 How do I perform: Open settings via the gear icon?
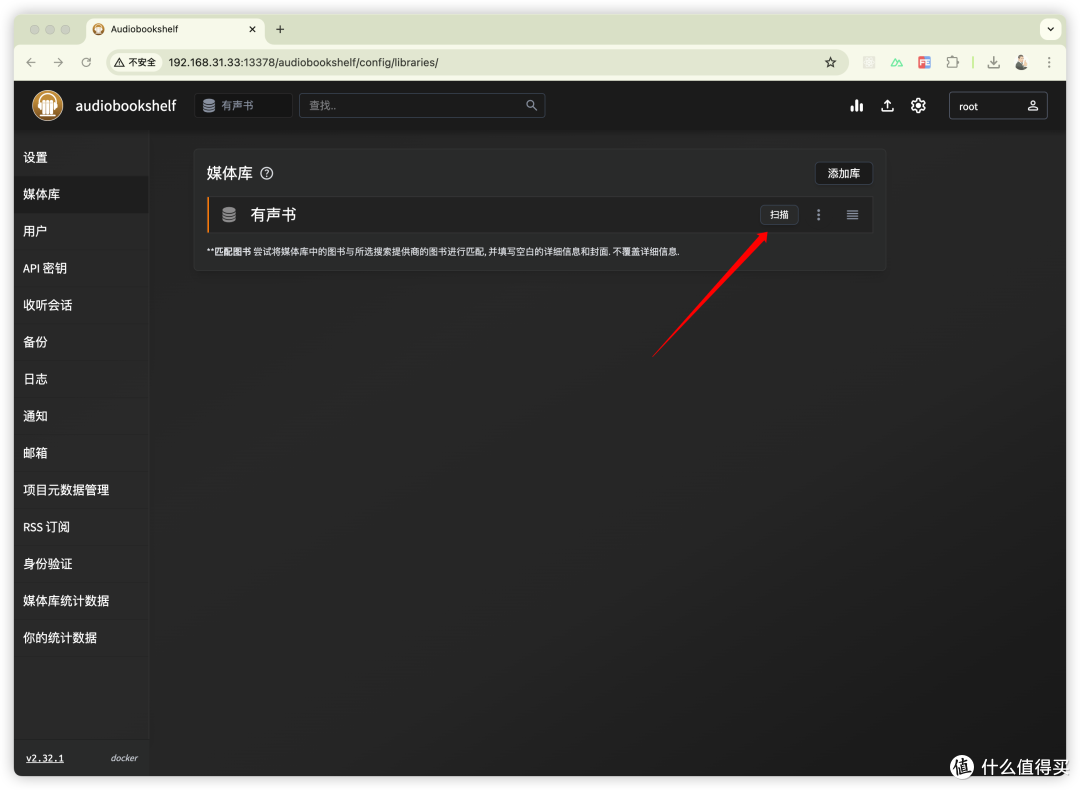click(x=918, y=106)
